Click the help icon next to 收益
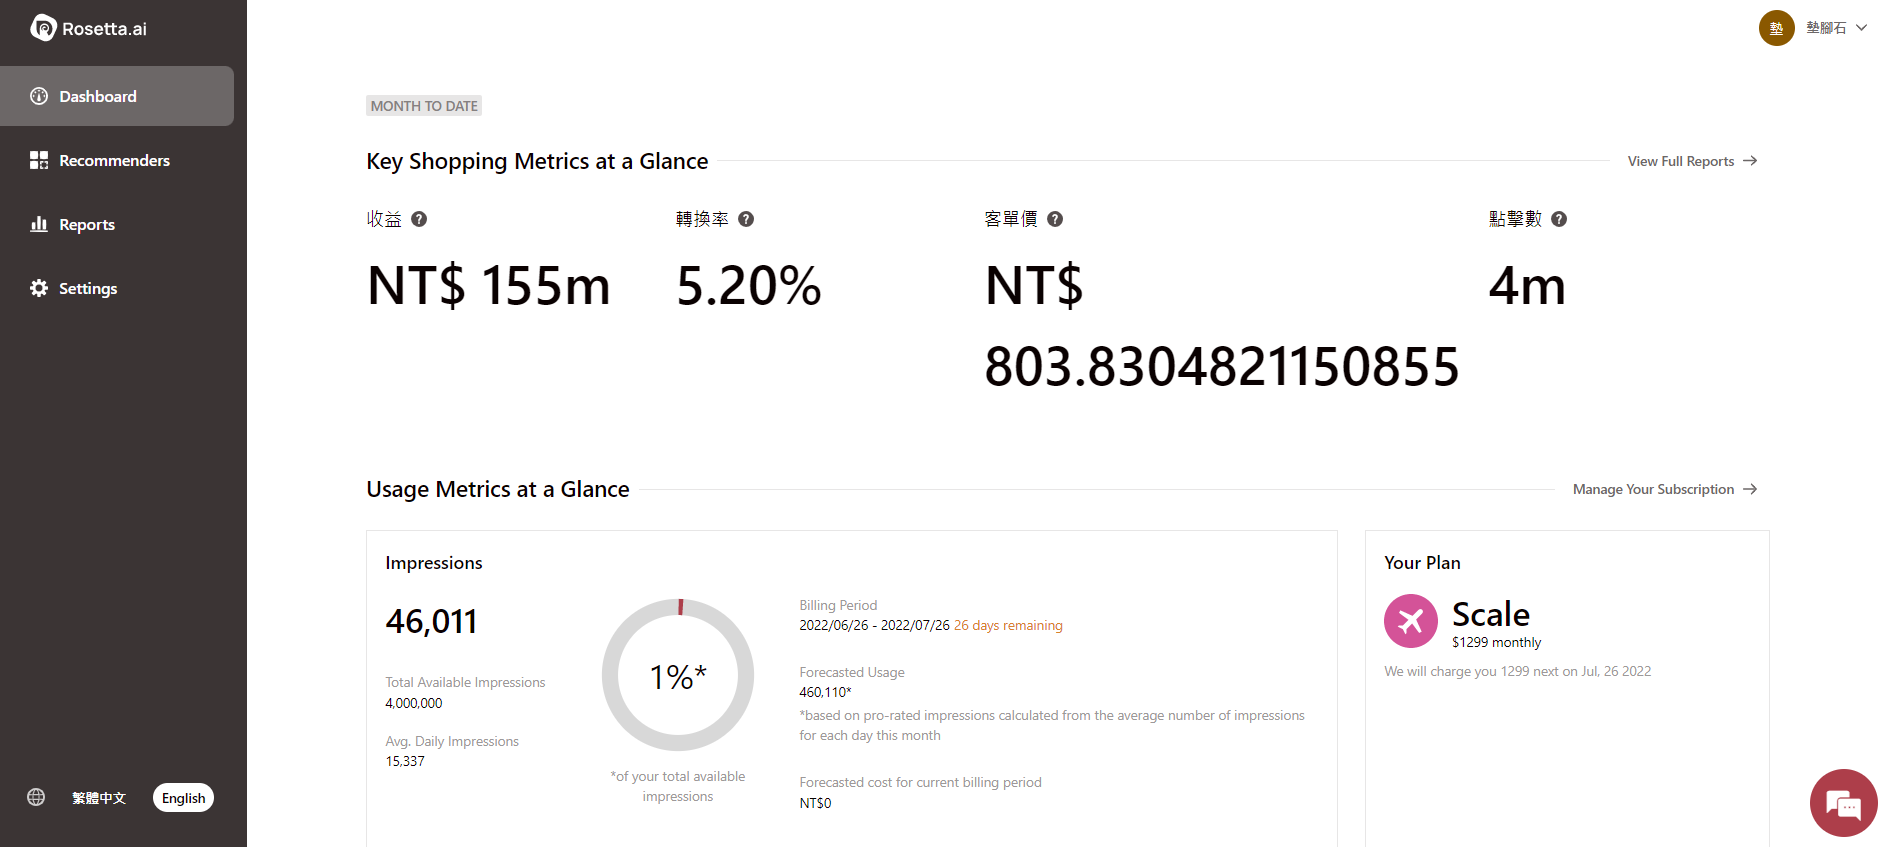The height and width of the screenshot is (847, 1887). 419,219
